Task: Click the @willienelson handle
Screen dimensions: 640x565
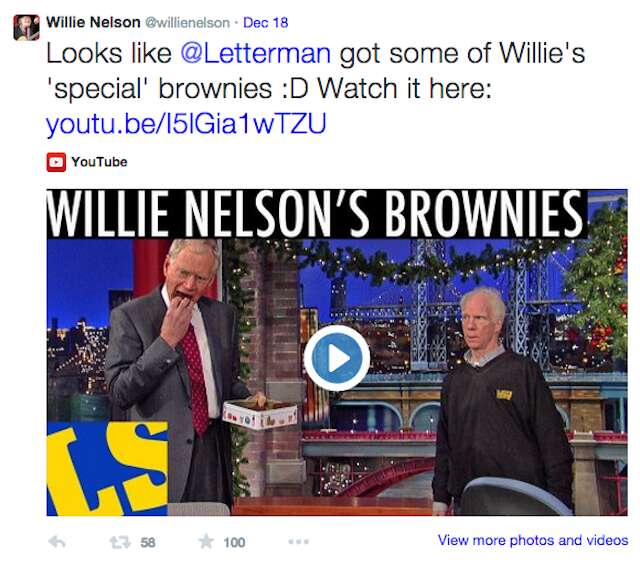Action: click(187, 22)
